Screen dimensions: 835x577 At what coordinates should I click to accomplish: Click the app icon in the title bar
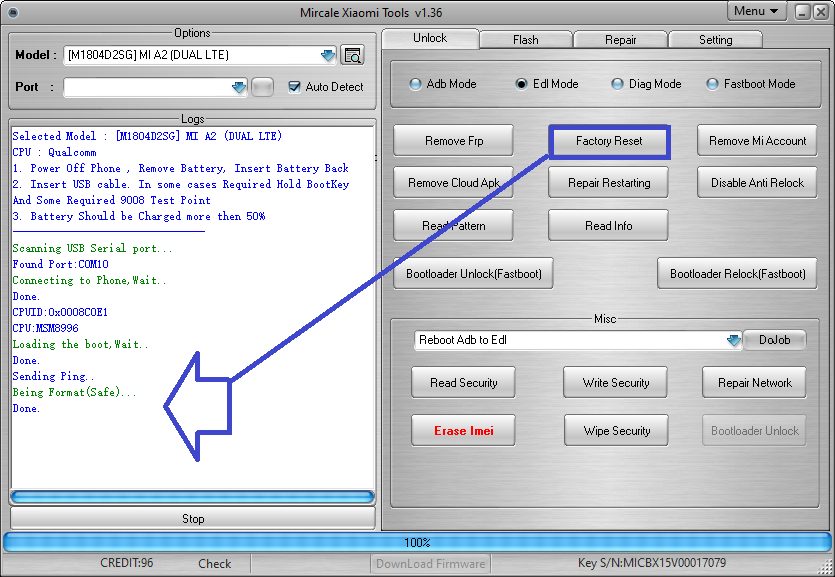13,12
